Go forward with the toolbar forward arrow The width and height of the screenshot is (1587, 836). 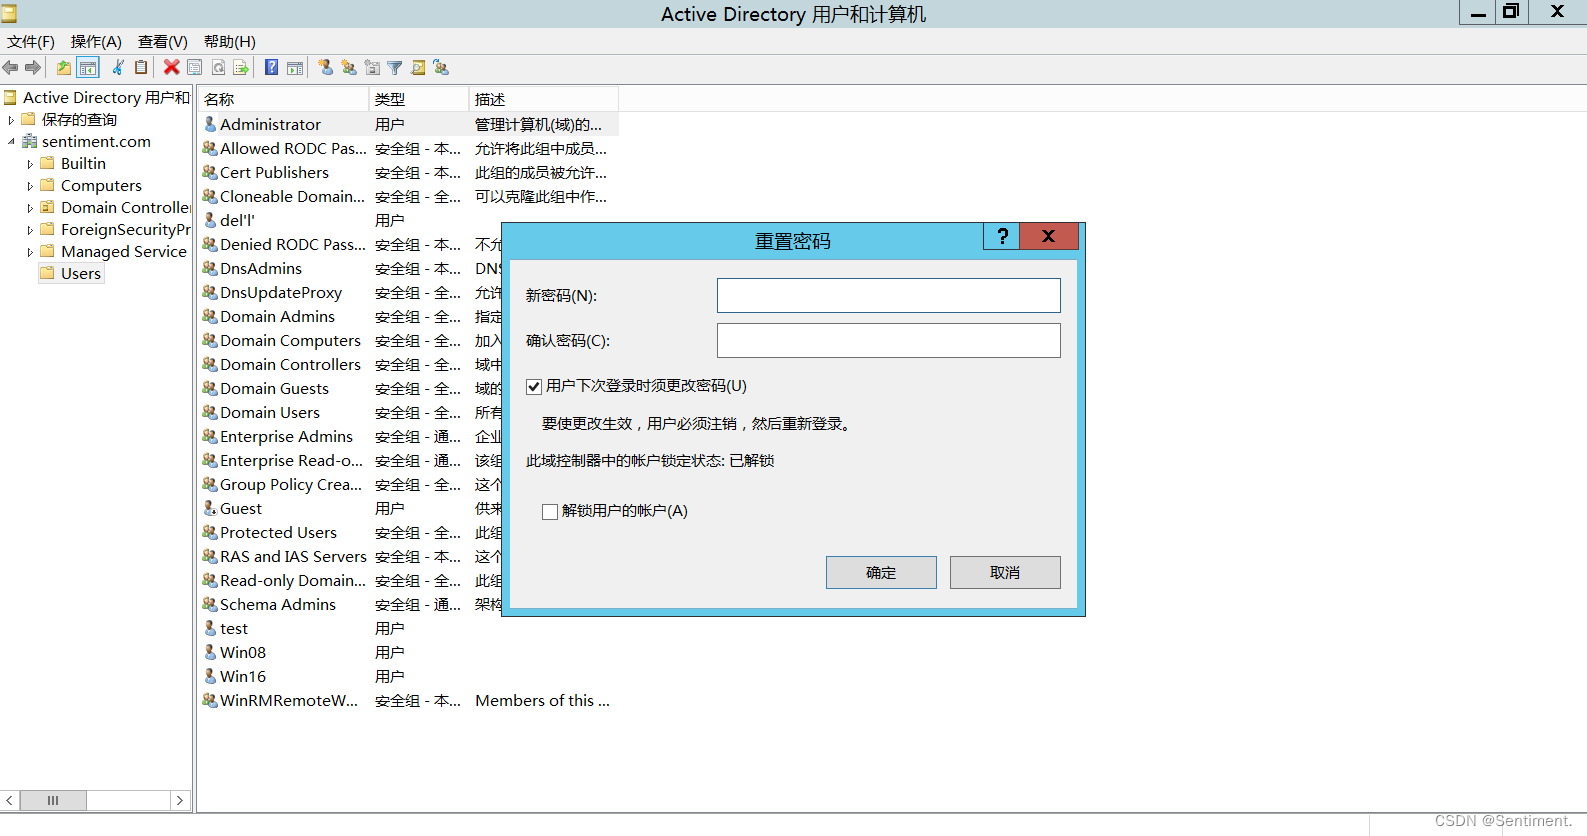(33, 68)
